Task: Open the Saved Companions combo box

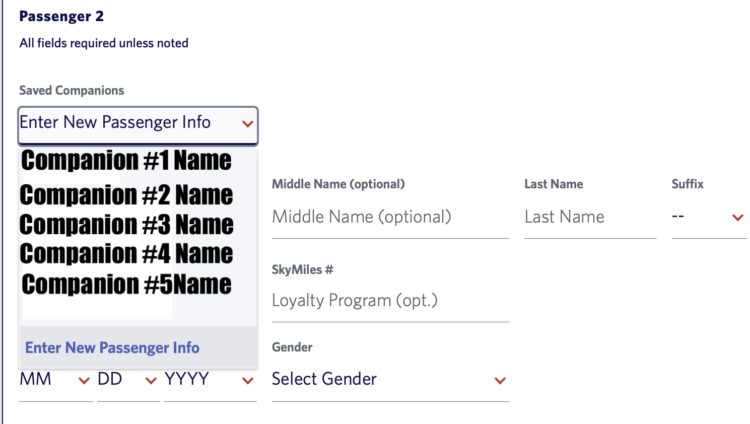Action: pyautogui.click(x=137, y=123)
